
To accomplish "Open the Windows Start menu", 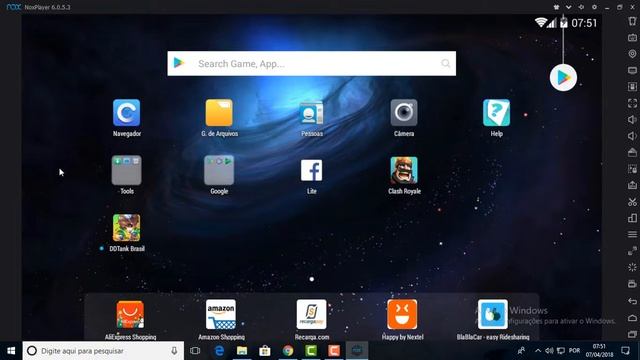I will 11,351.
